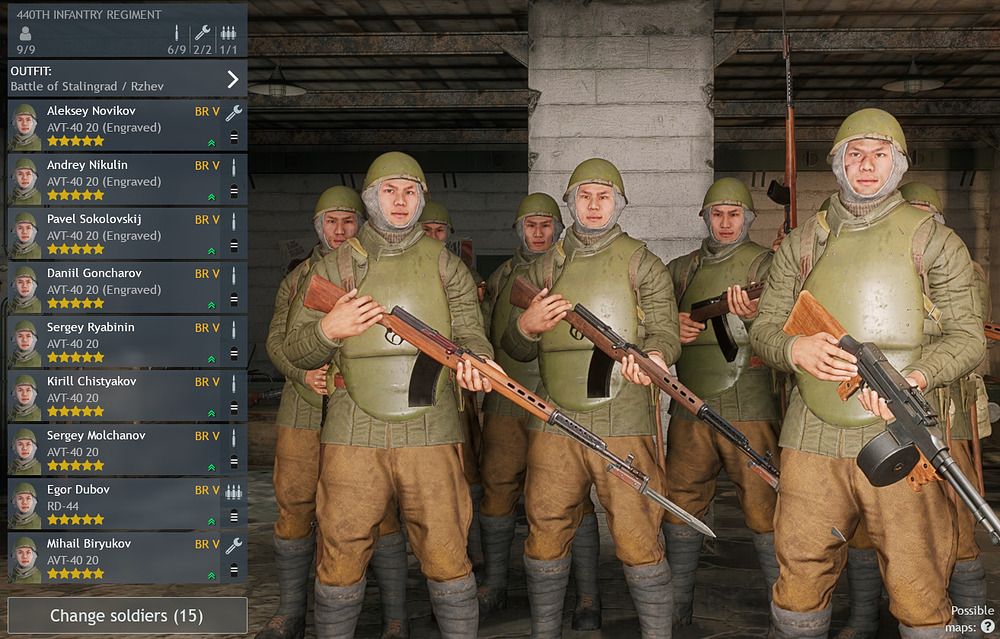The width and height of the screenshot is (1000, 639).
Task: Select the soldier name Kirill Chistyakov
Action: click(x=91, y=381)
